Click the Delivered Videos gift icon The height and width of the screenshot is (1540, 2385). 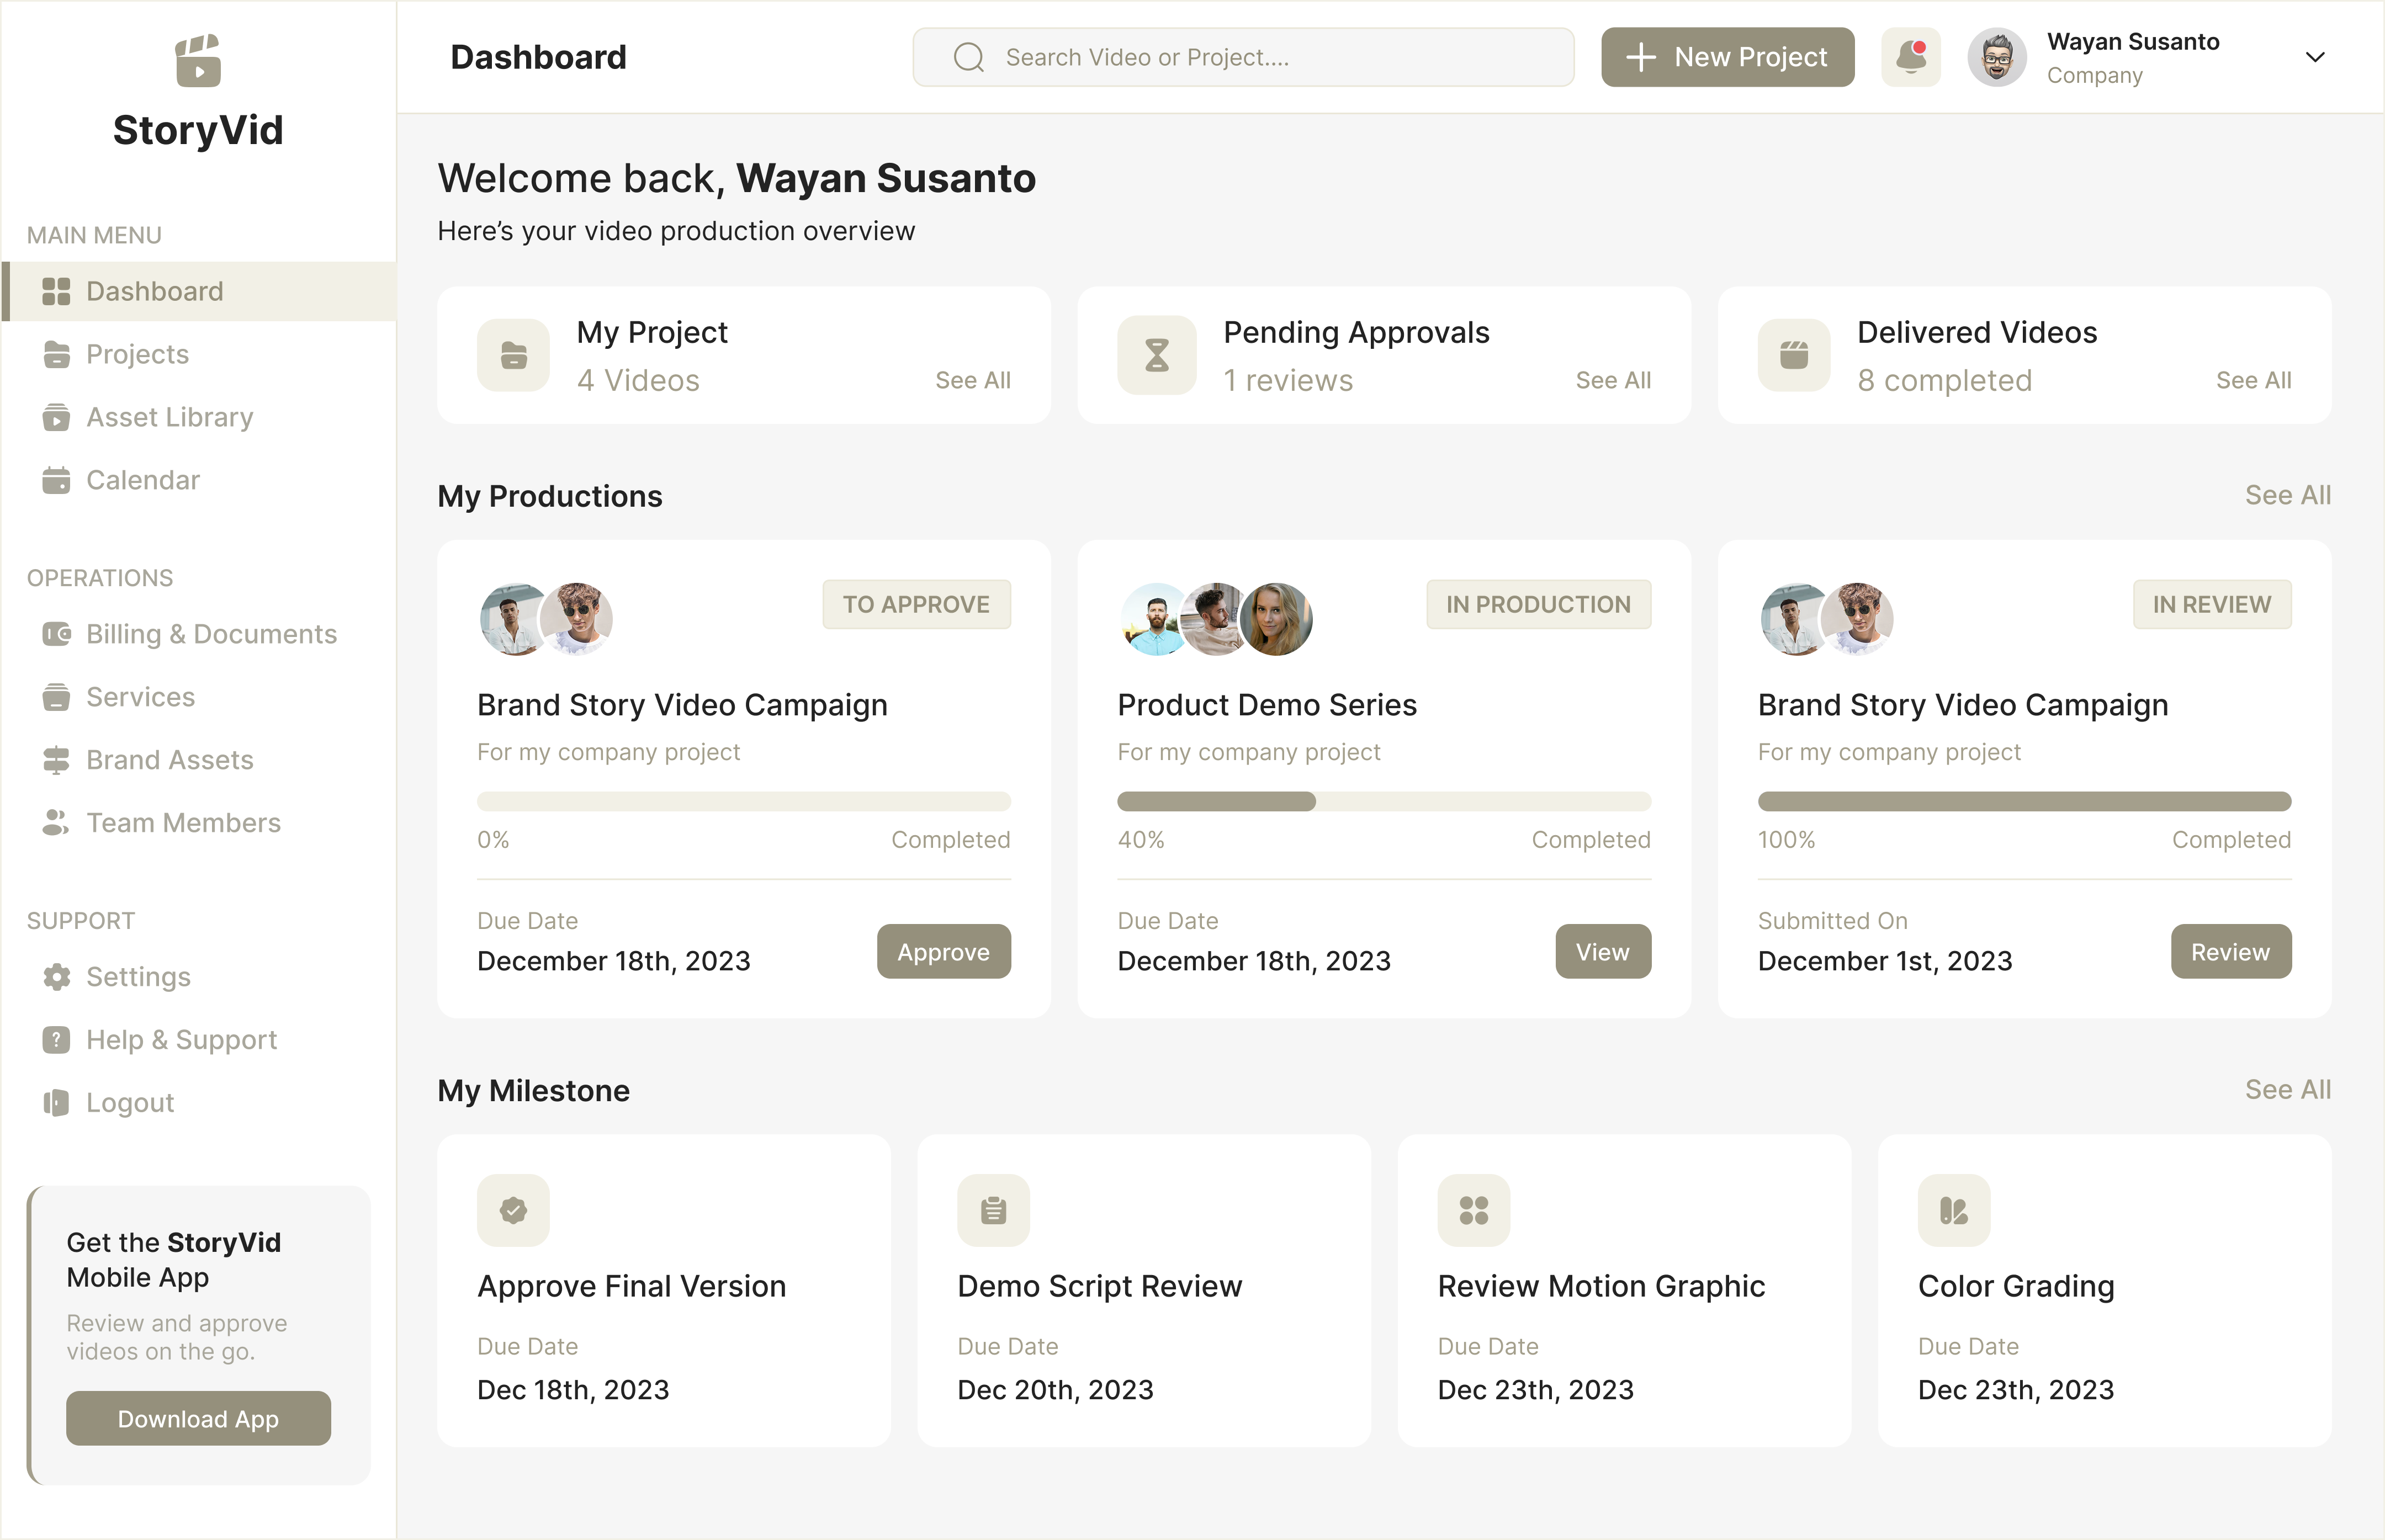coord(1793,354)
